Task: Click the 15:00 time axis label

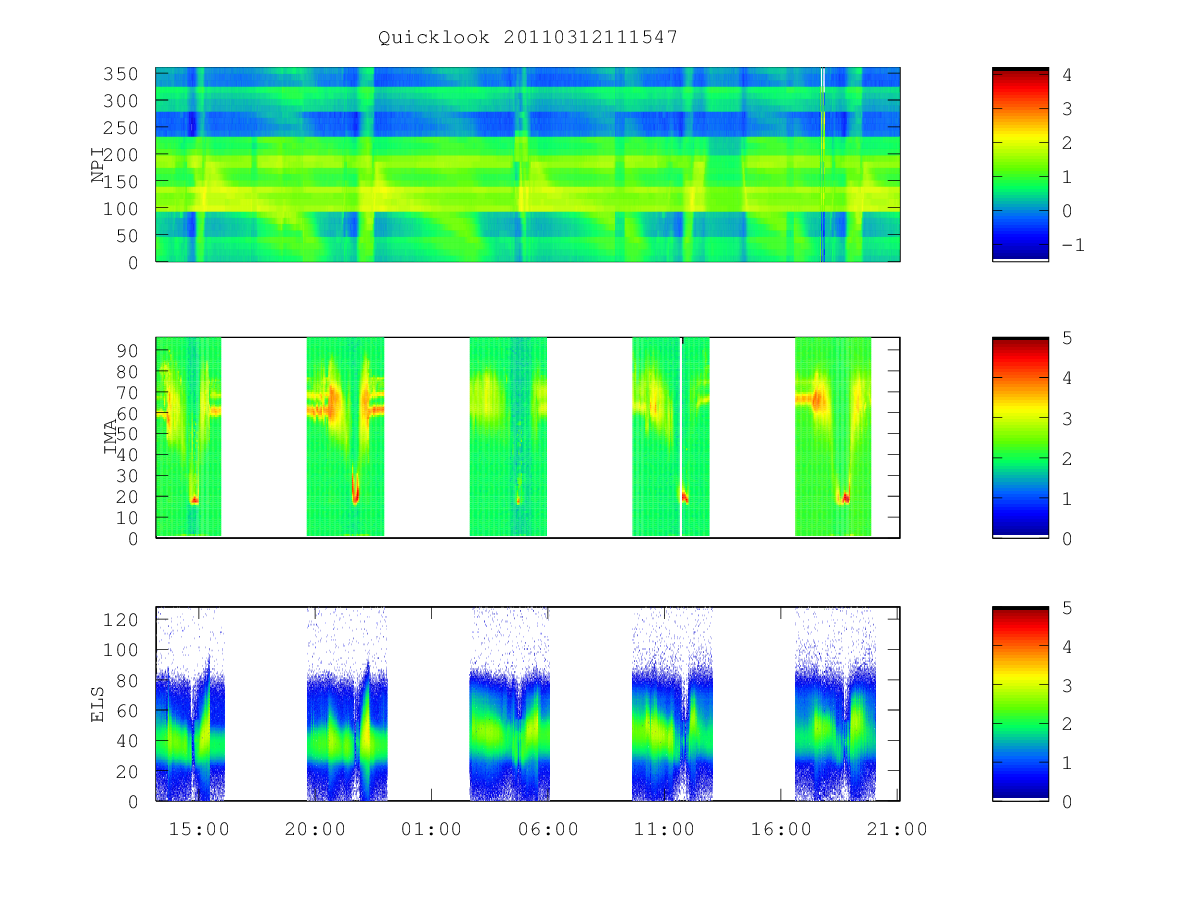Action: pyautogui.click(x=200, y=829)
